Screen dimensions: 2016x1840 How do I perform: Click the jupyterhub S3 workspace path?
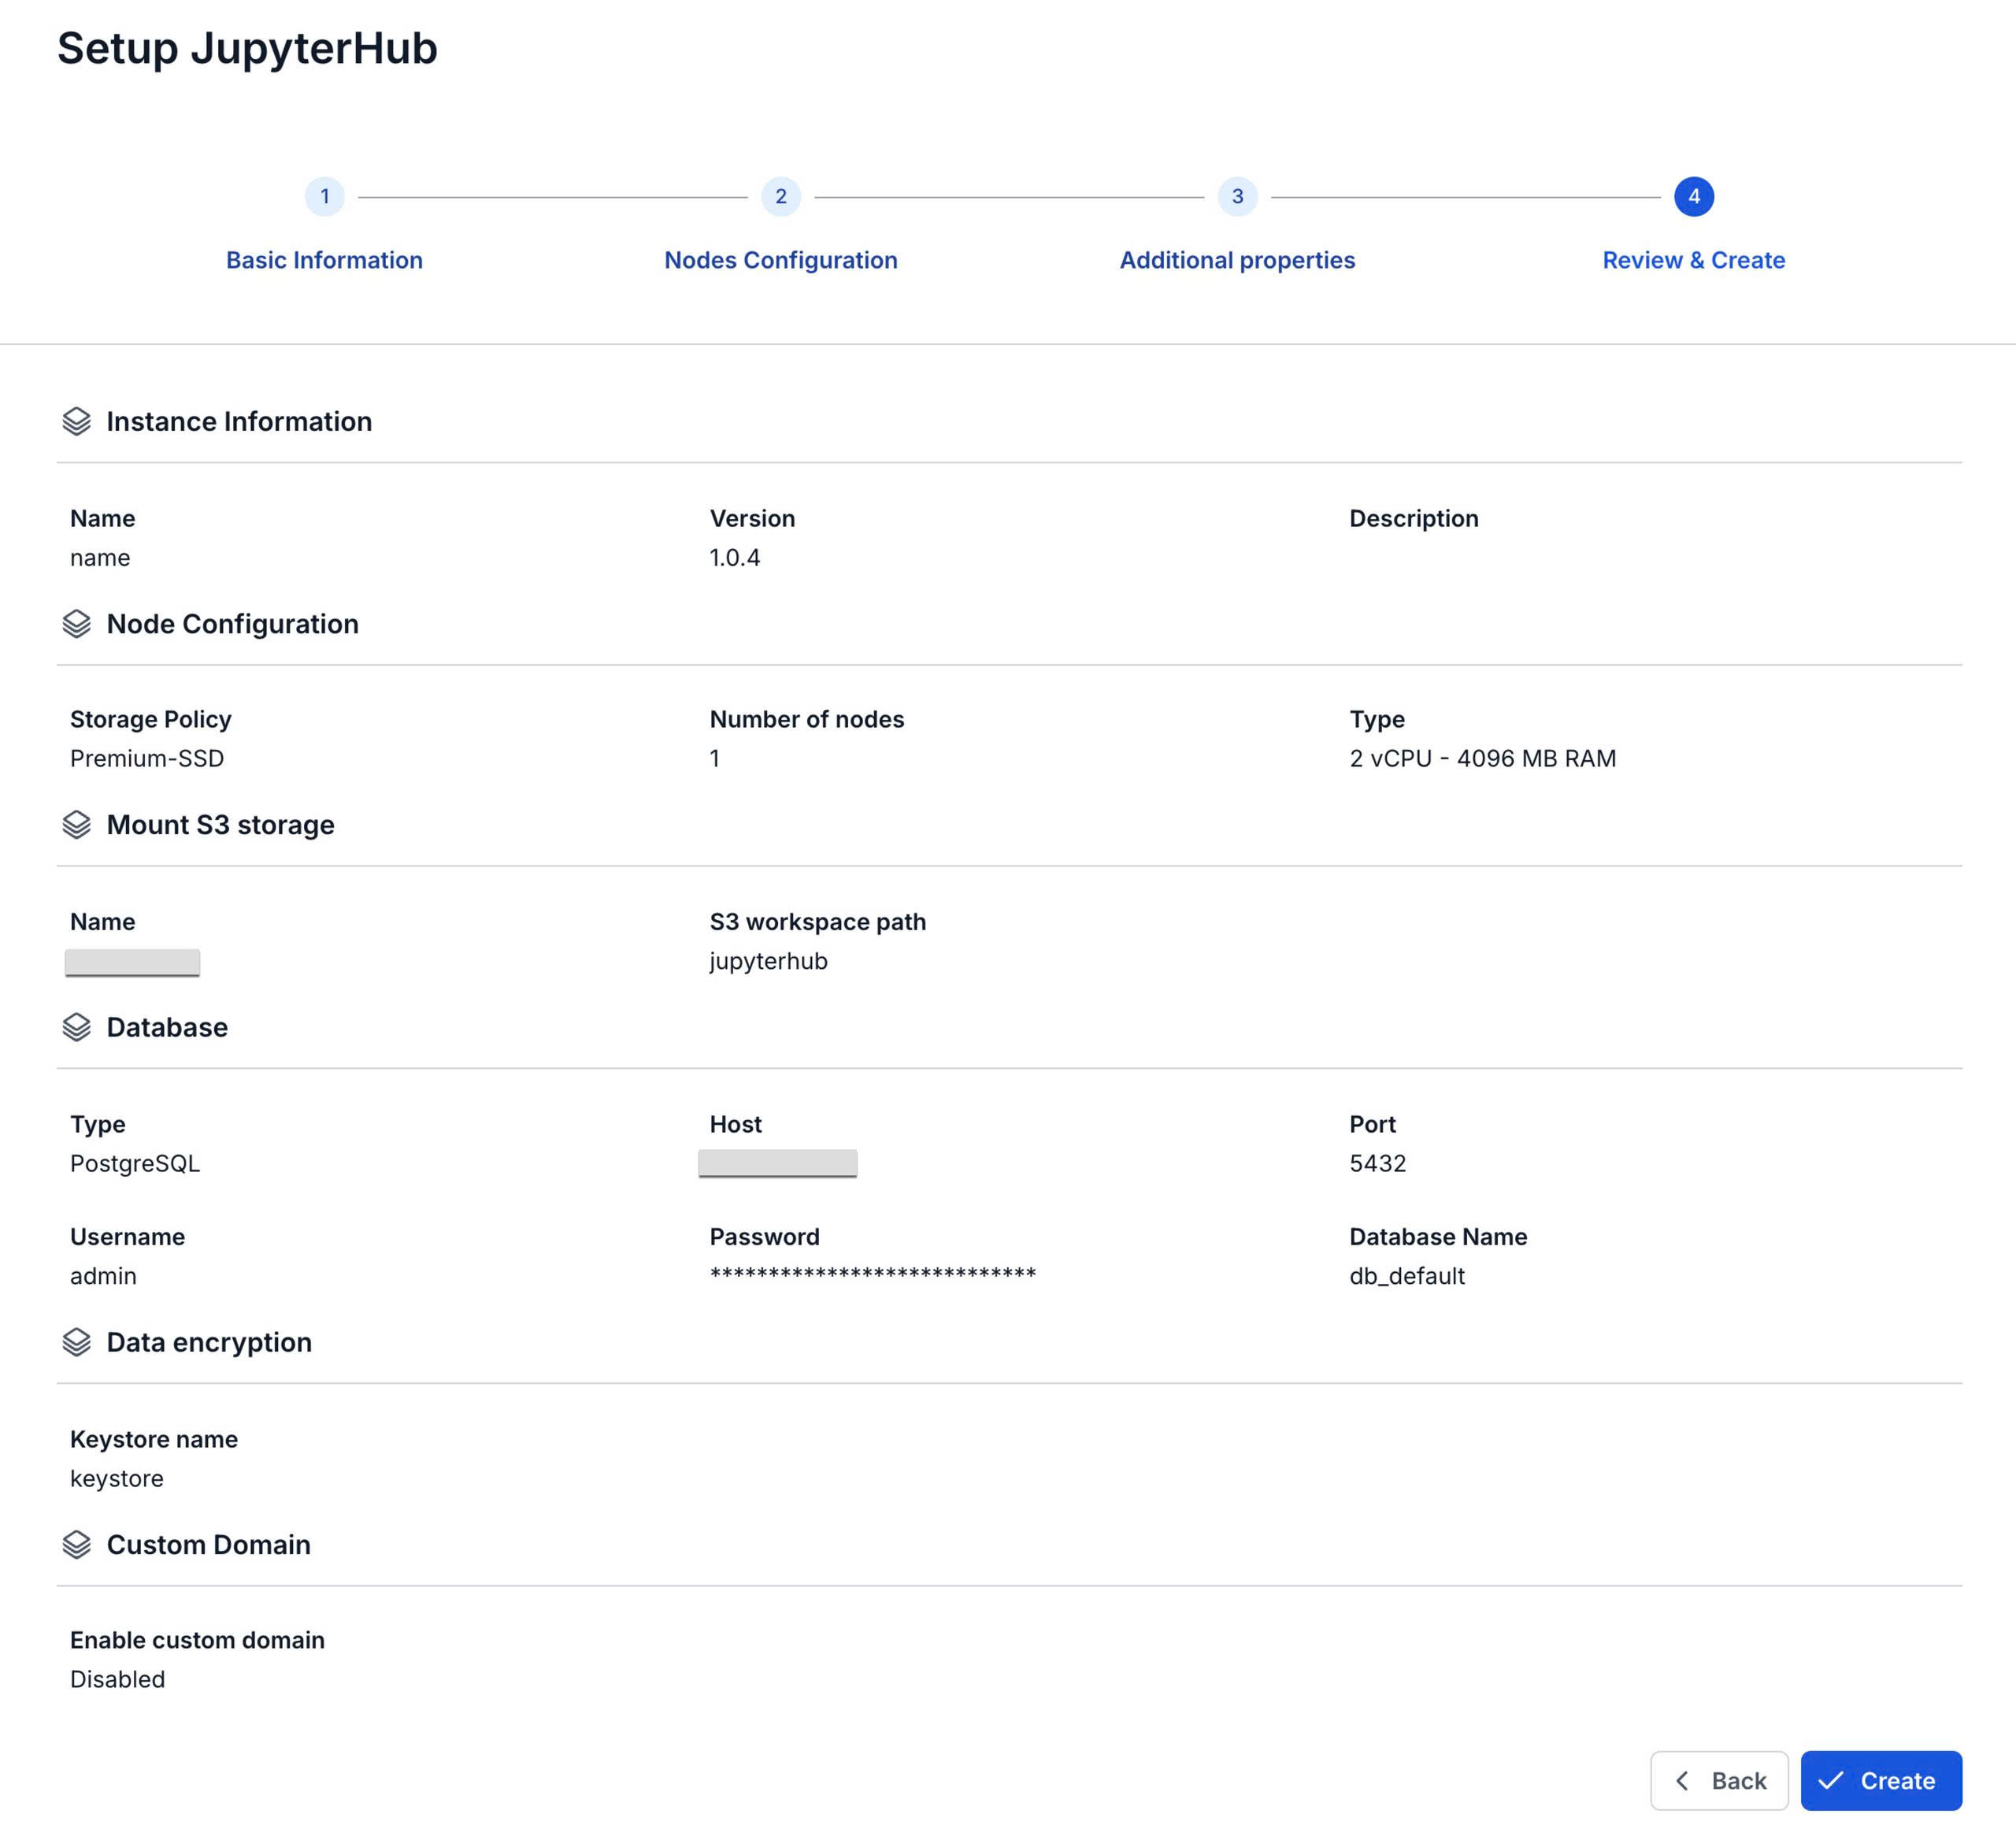pyautogui.click(x=769, y=962)
